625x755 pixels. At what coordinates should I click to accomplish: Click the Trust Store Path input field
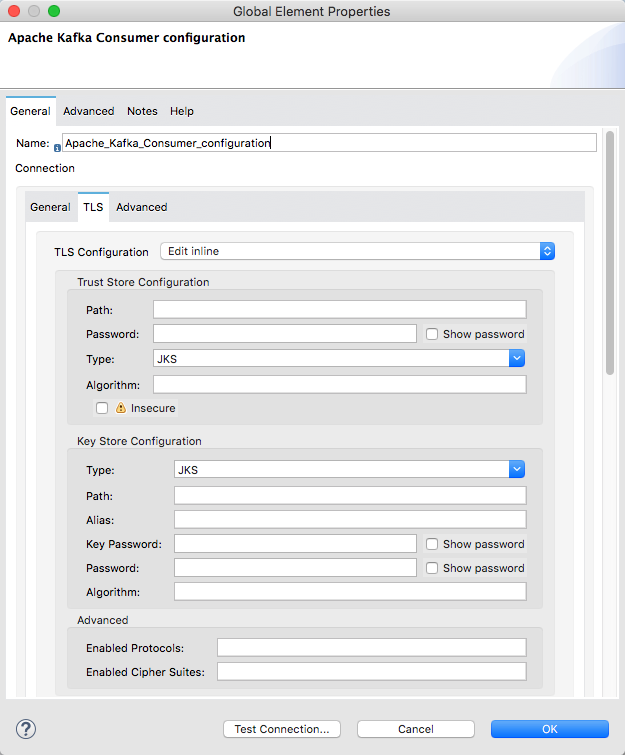click(339, 310)
